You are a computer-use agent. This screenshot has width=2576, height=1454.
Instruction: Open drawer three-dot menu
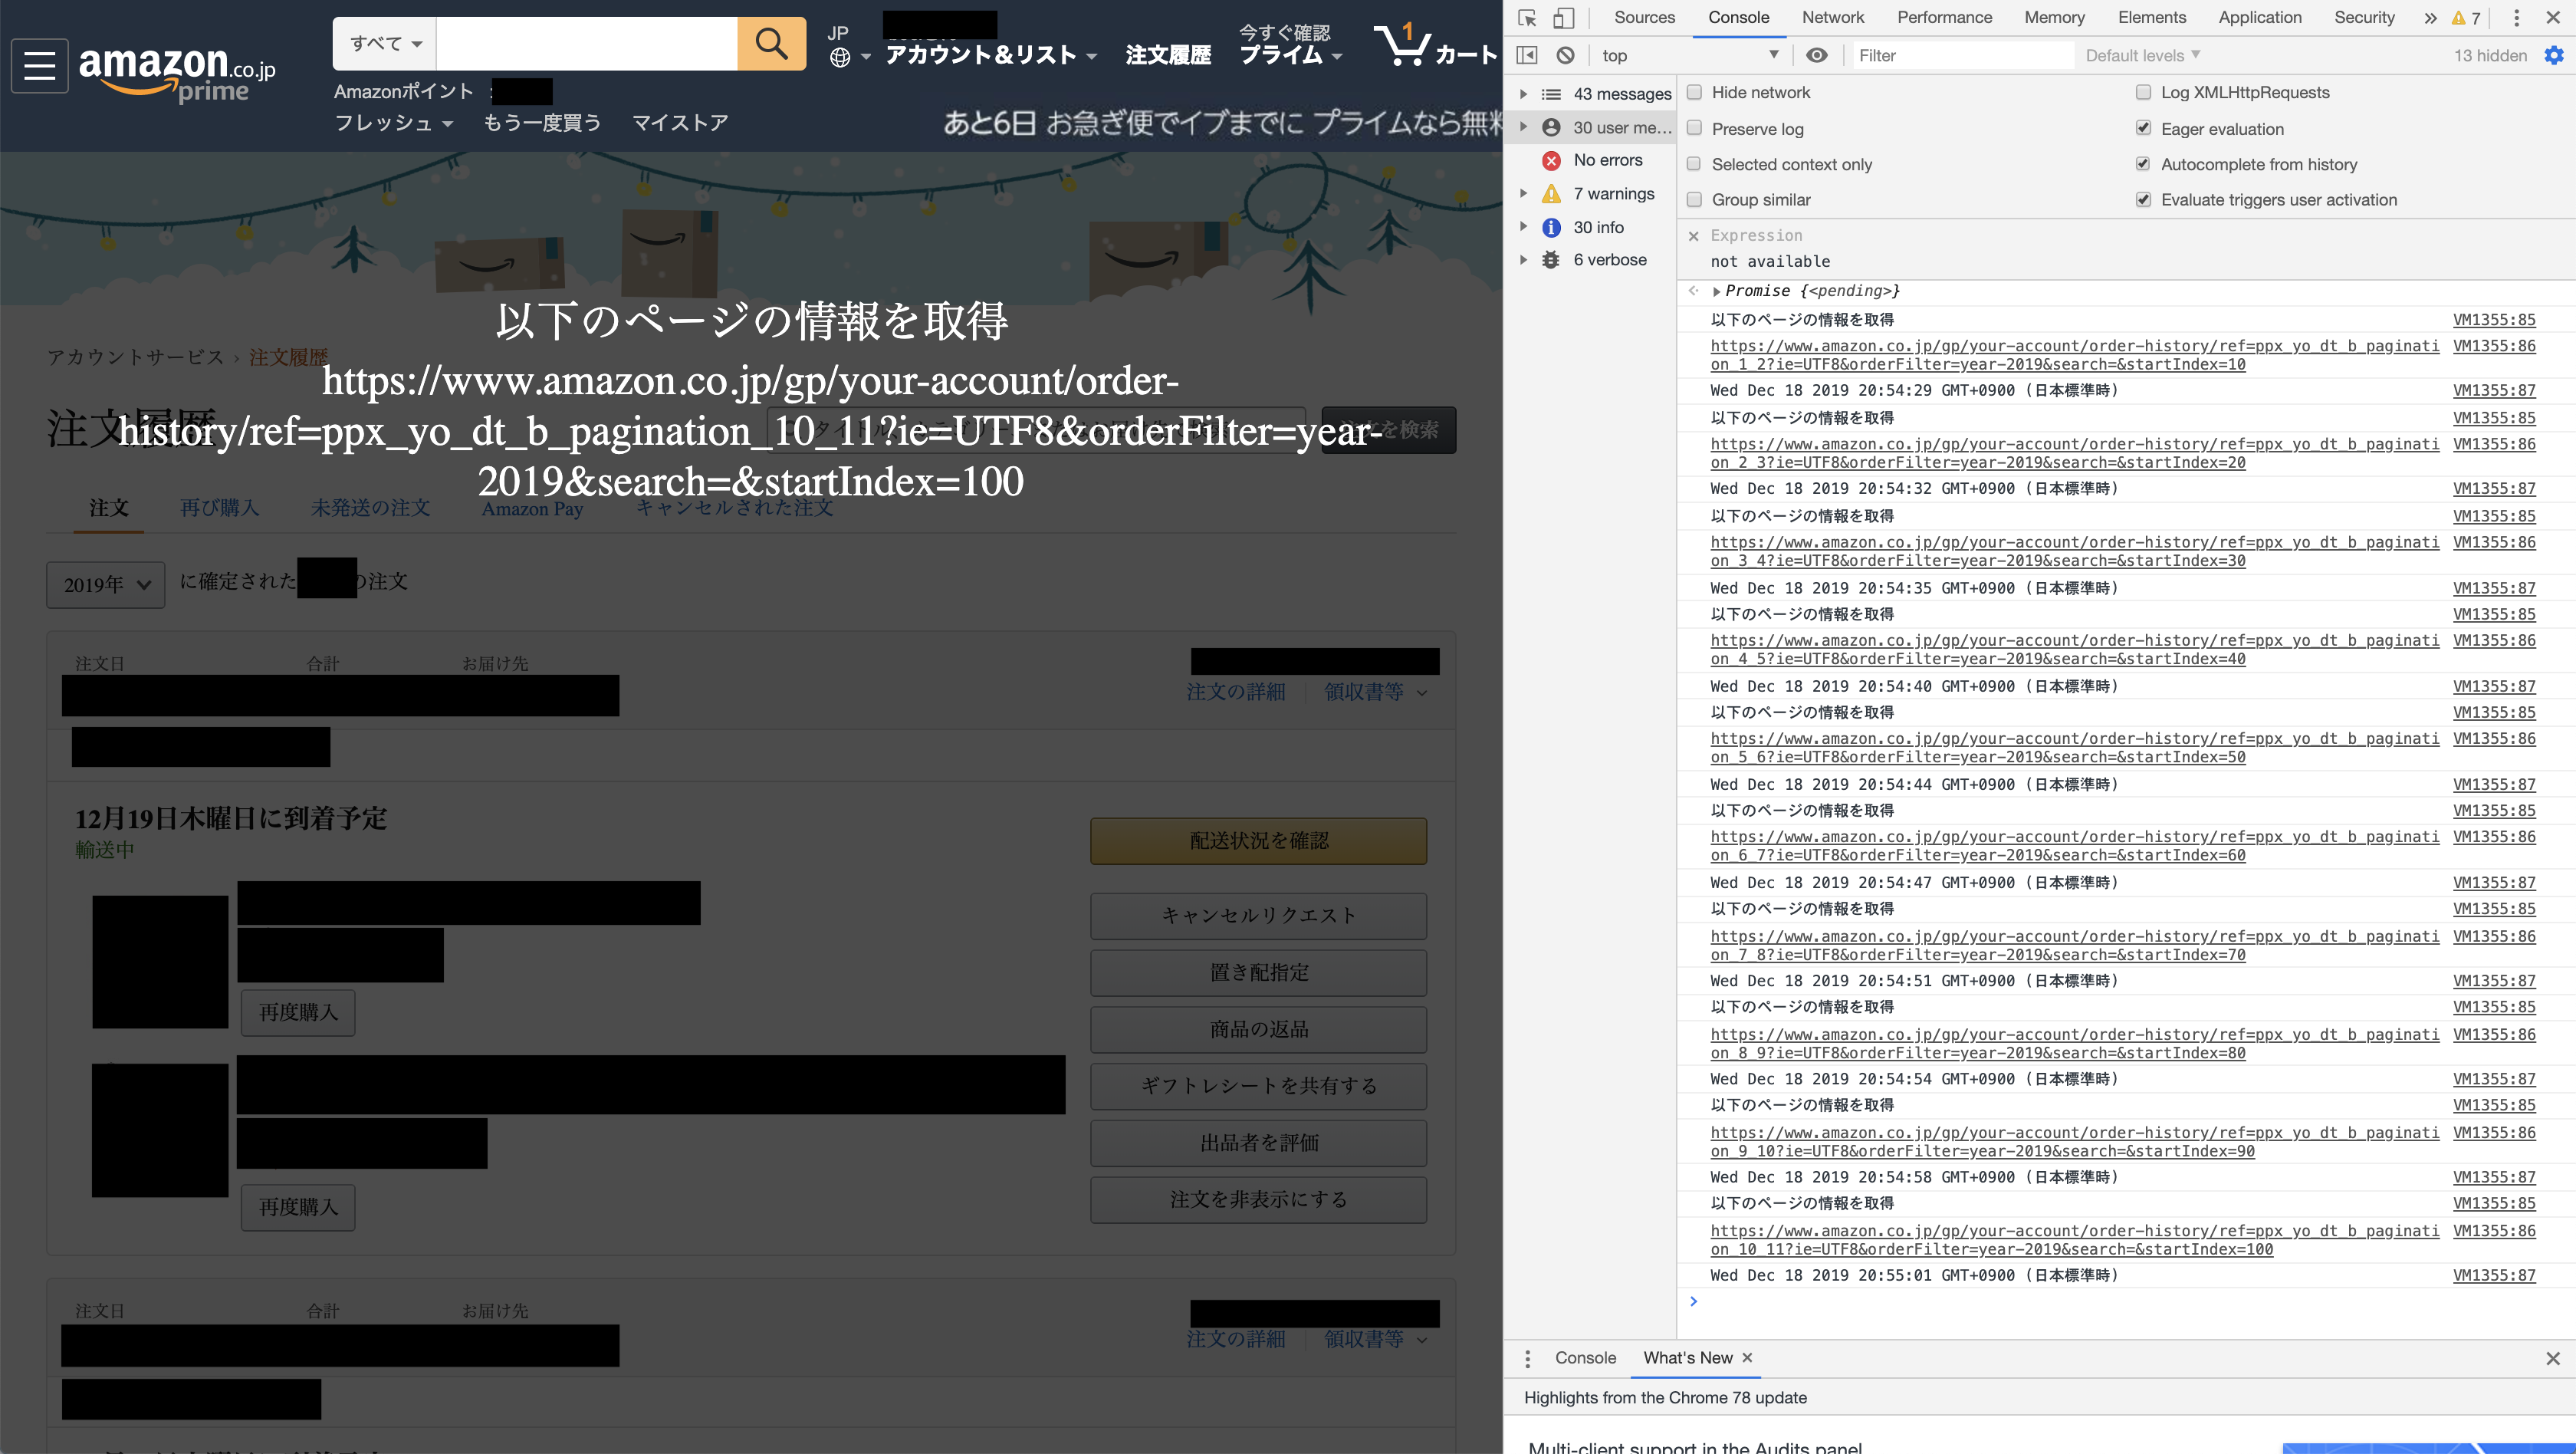[1527, 1358]
